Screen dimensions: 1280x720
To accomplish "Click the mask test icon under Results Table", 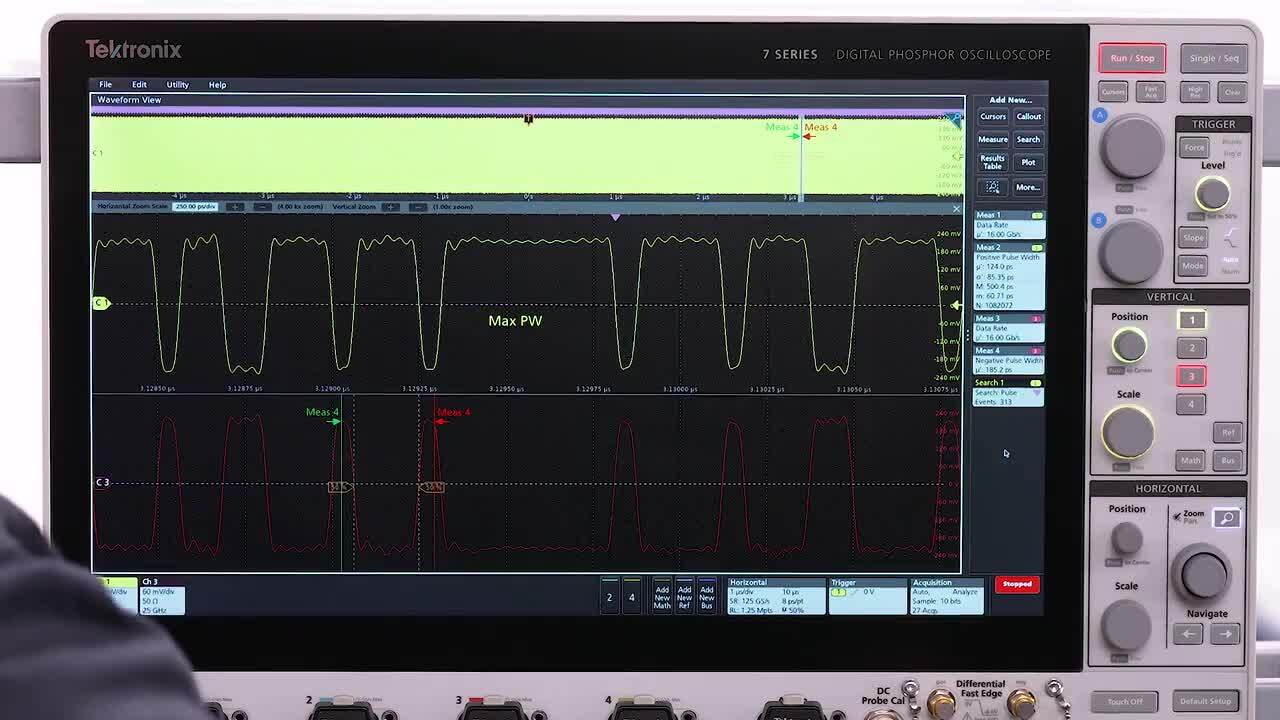I will coord(993,187).
